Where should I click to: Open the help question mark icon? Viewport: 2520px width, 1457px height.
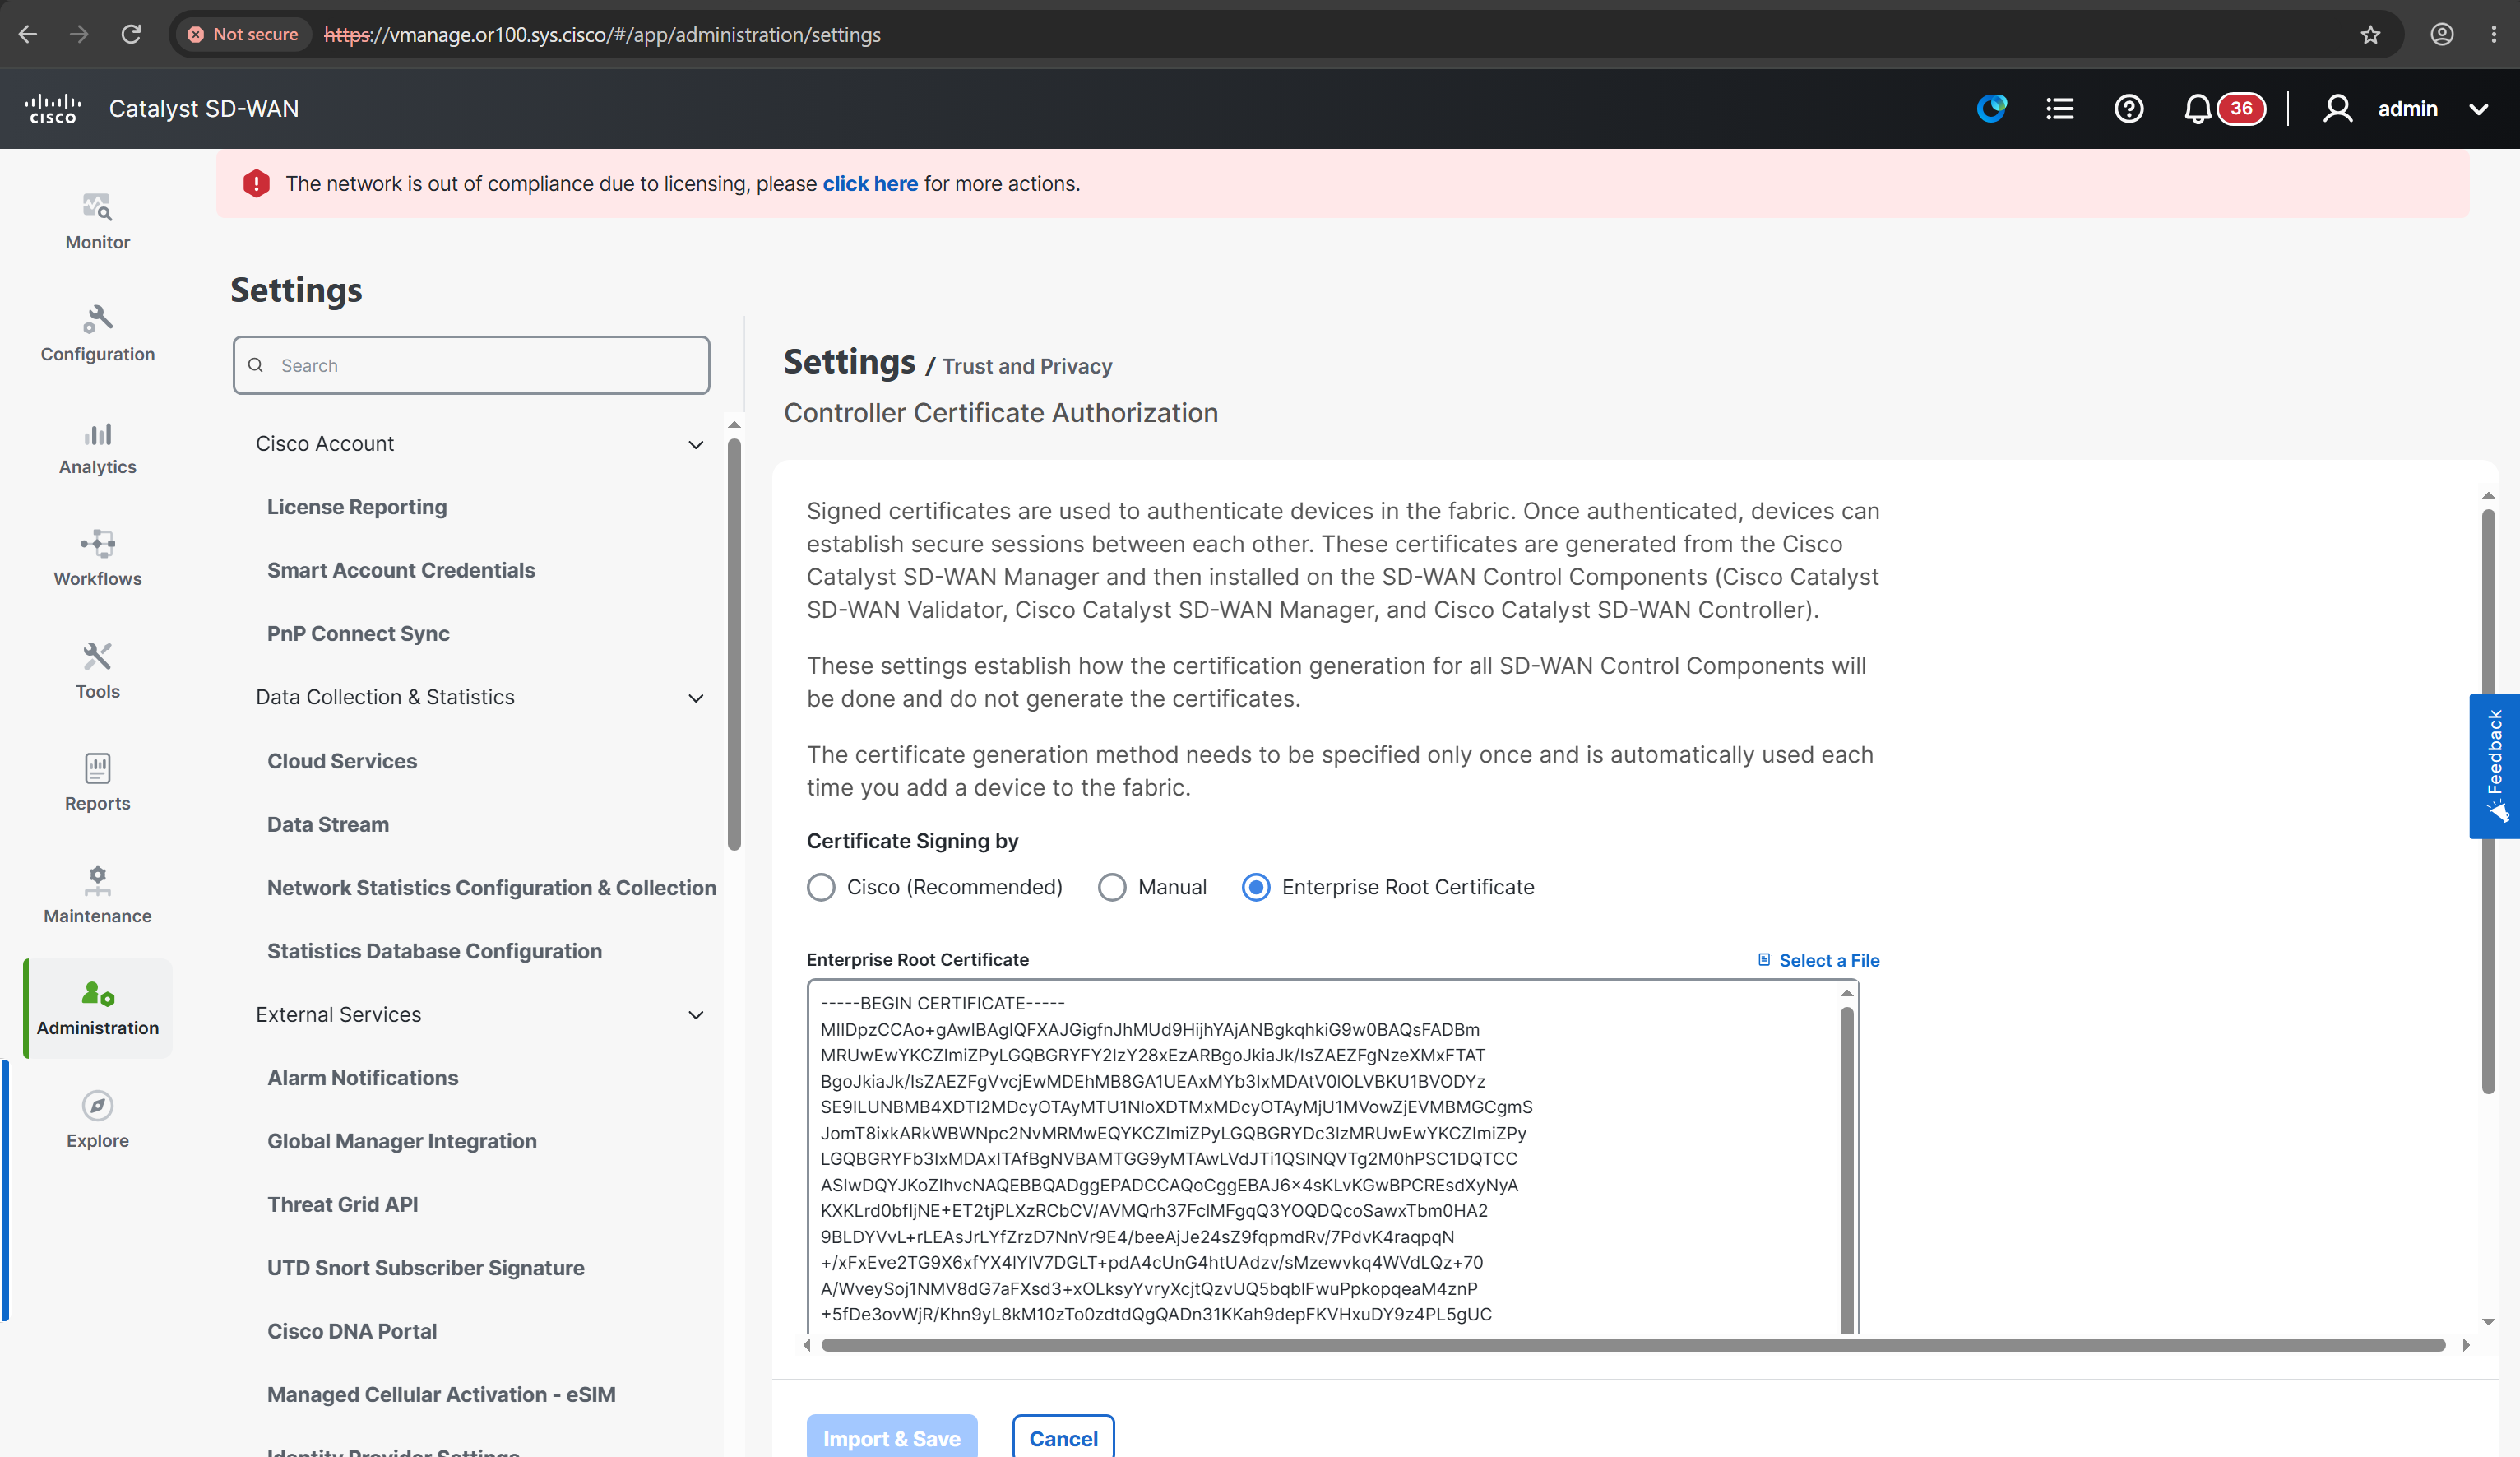[x=2129, y=108]
